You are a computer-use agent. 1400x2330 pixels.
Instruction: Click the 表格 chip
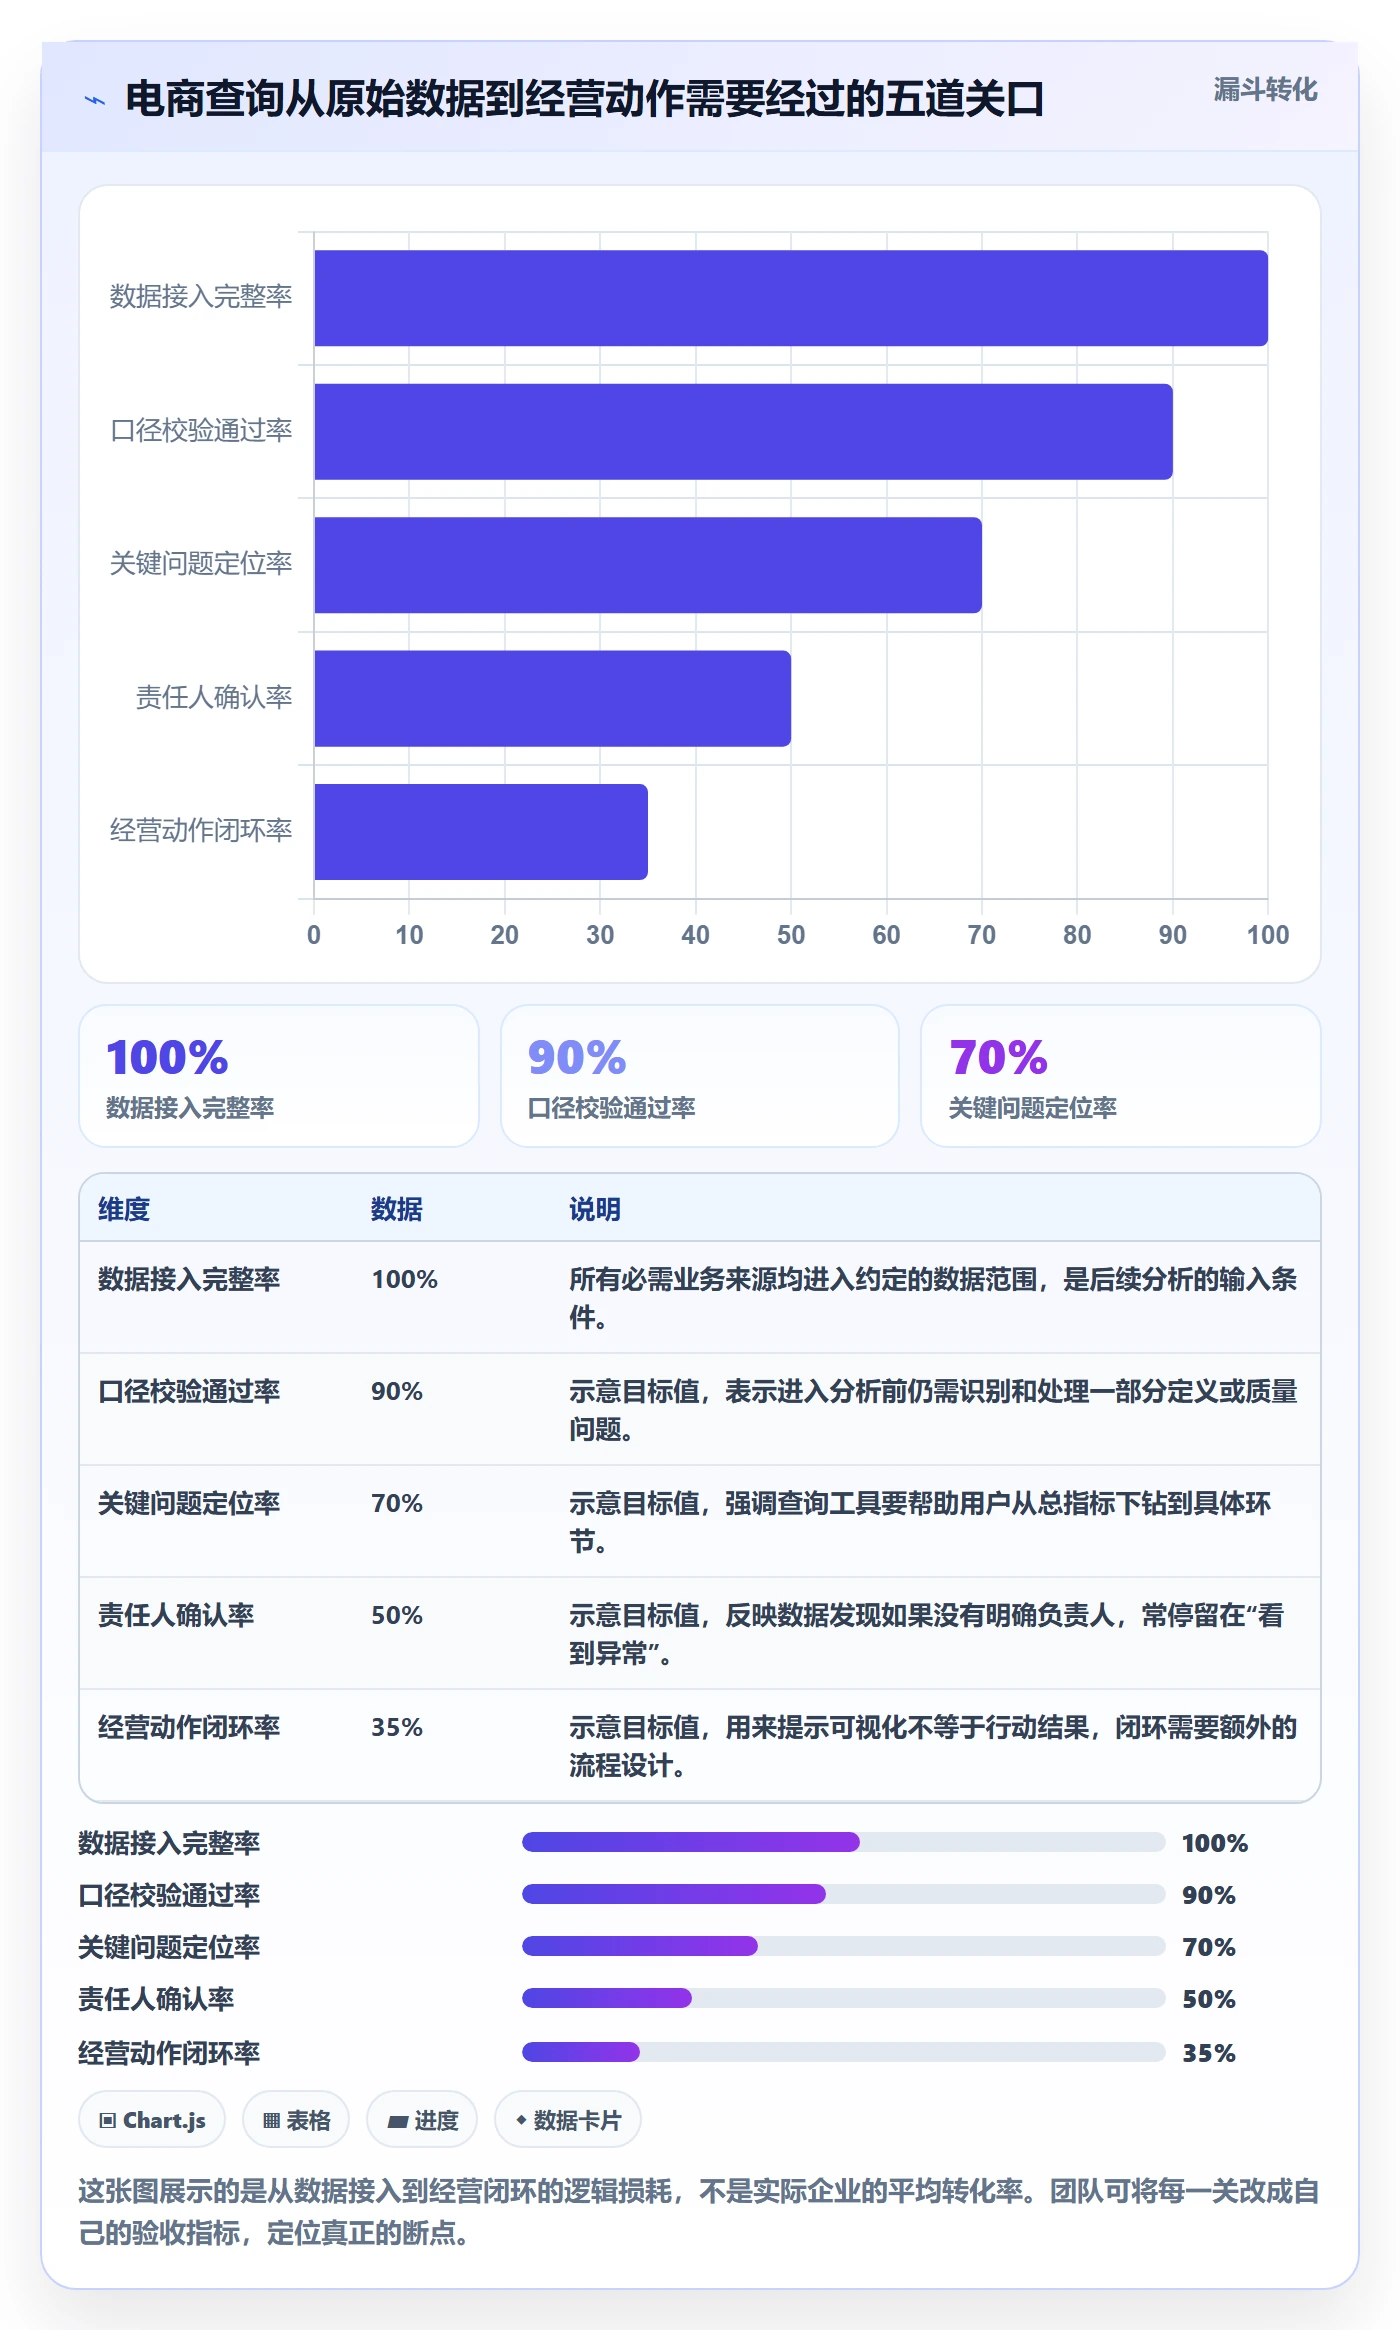(x=296, y=2119)
